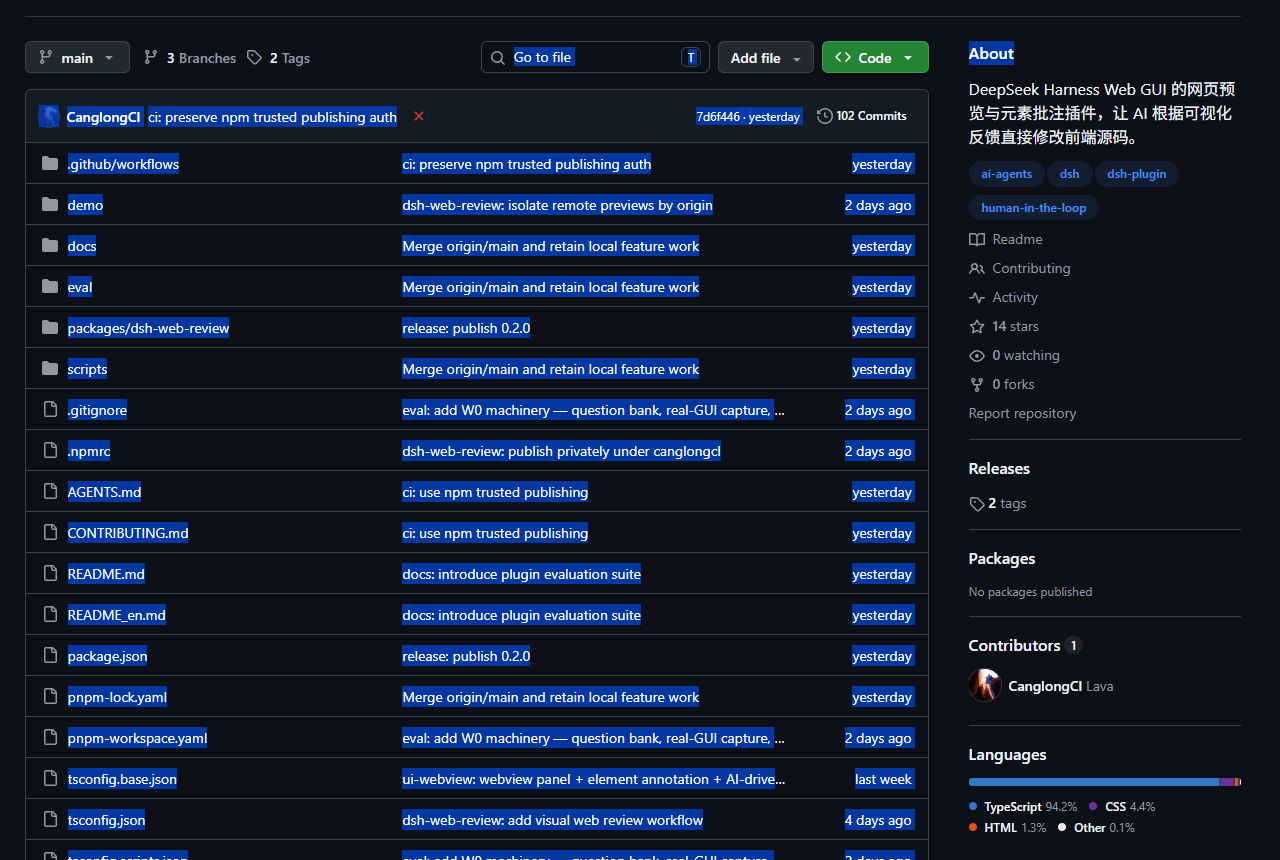This screenshot has height=860, width=1280.
Task: Open the green Code dropdown
Action: [x=875, y=57]
